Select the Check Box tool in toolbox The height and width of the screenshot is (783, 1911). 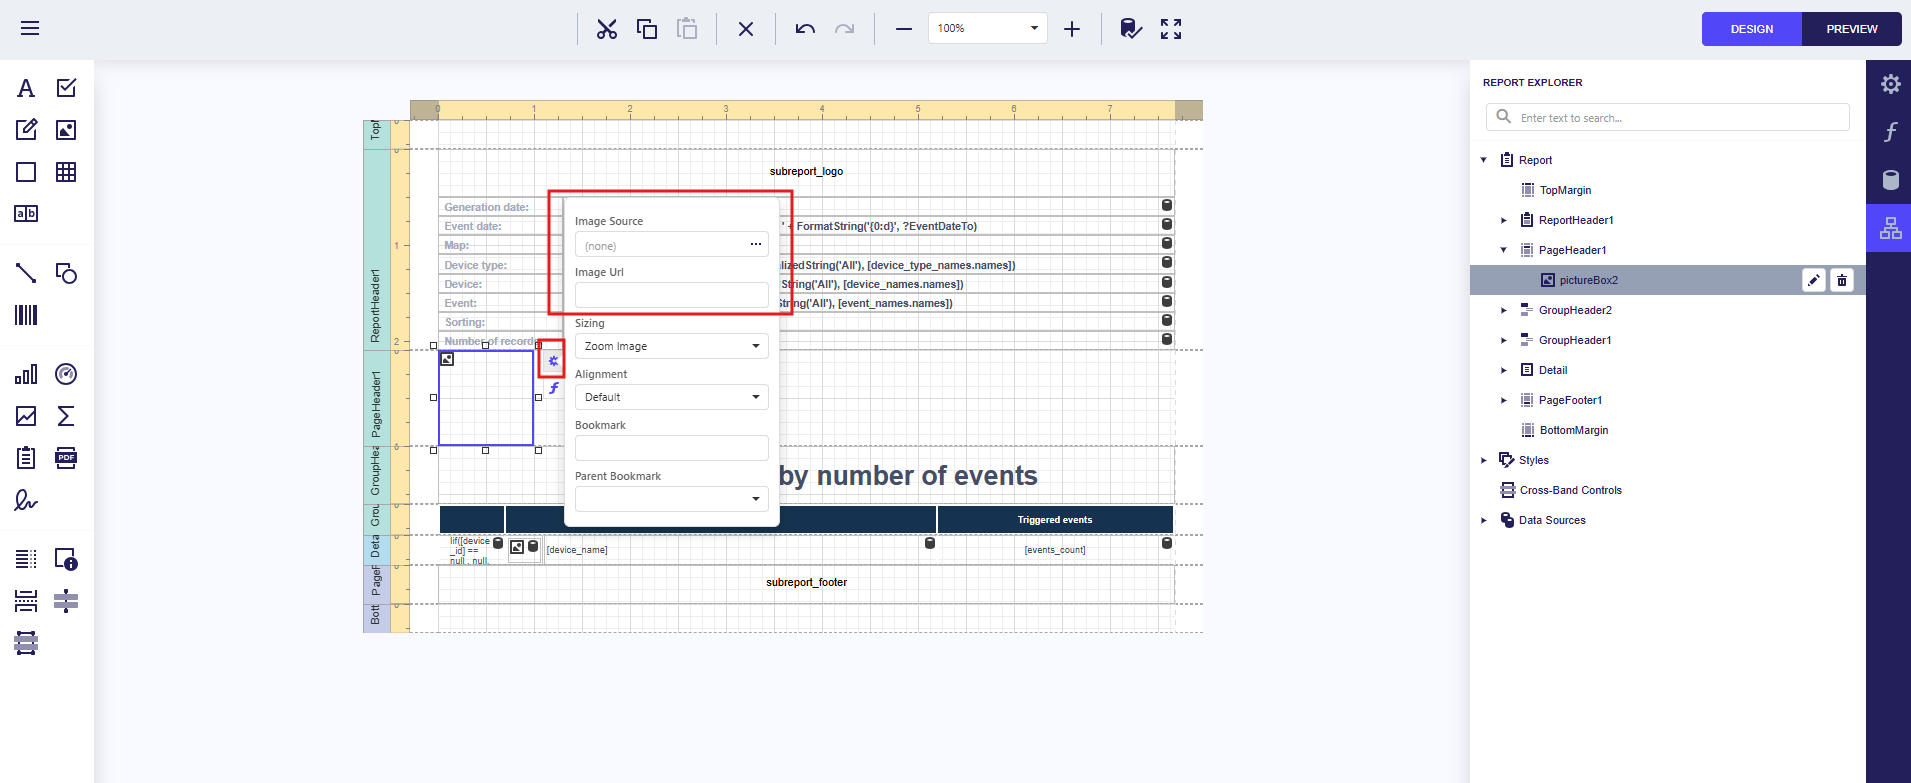[x=66, y=88]
